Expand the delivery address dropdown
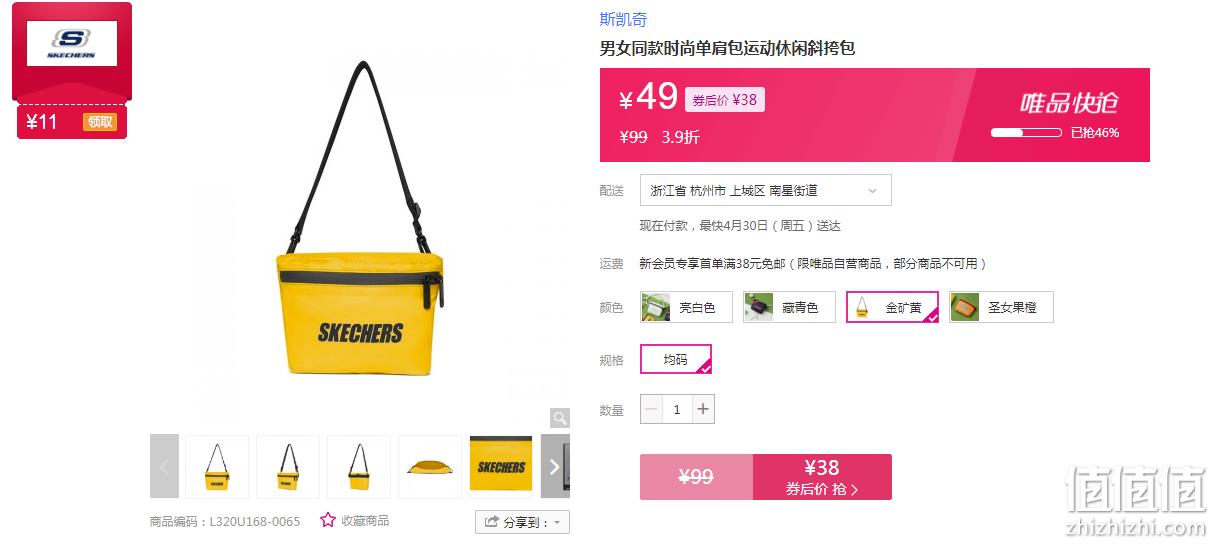 pyautogui.click(x=765, y=190)
